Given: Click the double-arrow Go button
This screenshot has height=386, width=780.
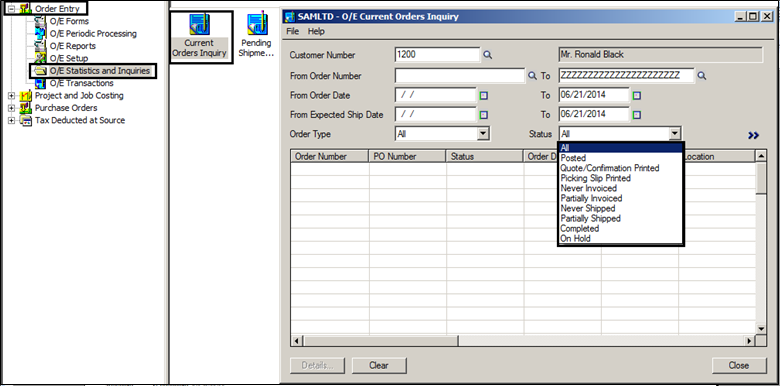Looking at the screenshot, I should [753, 135].
